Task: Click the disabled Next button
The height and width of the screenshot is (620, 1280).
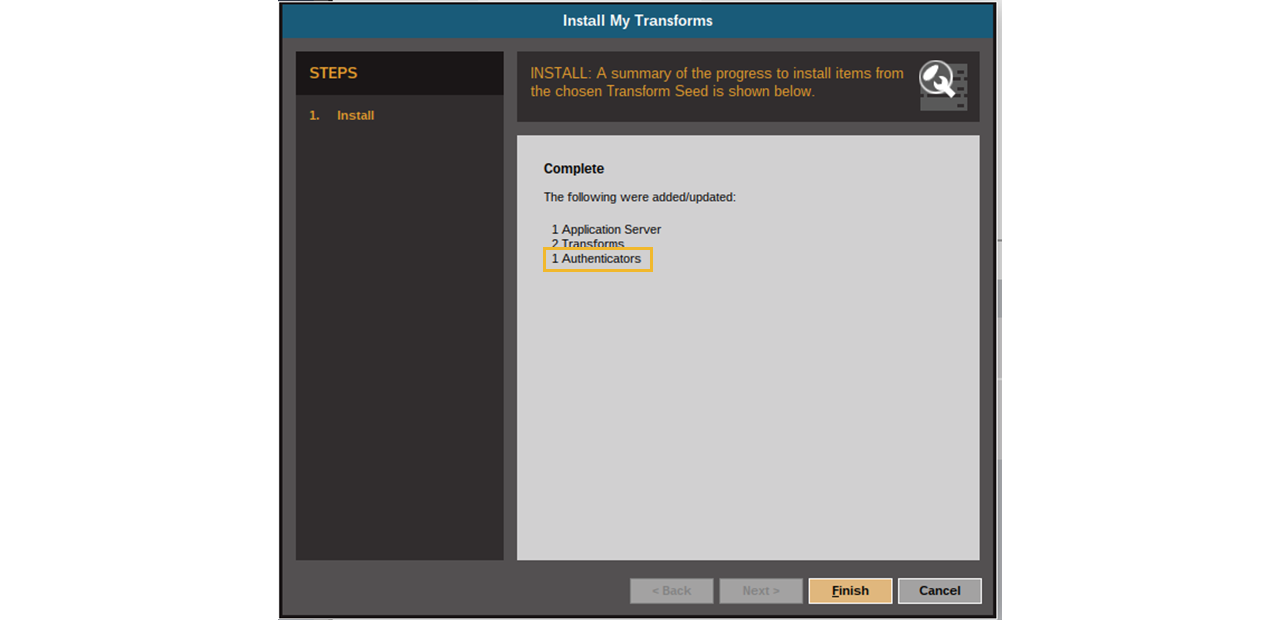Action: pos(761,591)
